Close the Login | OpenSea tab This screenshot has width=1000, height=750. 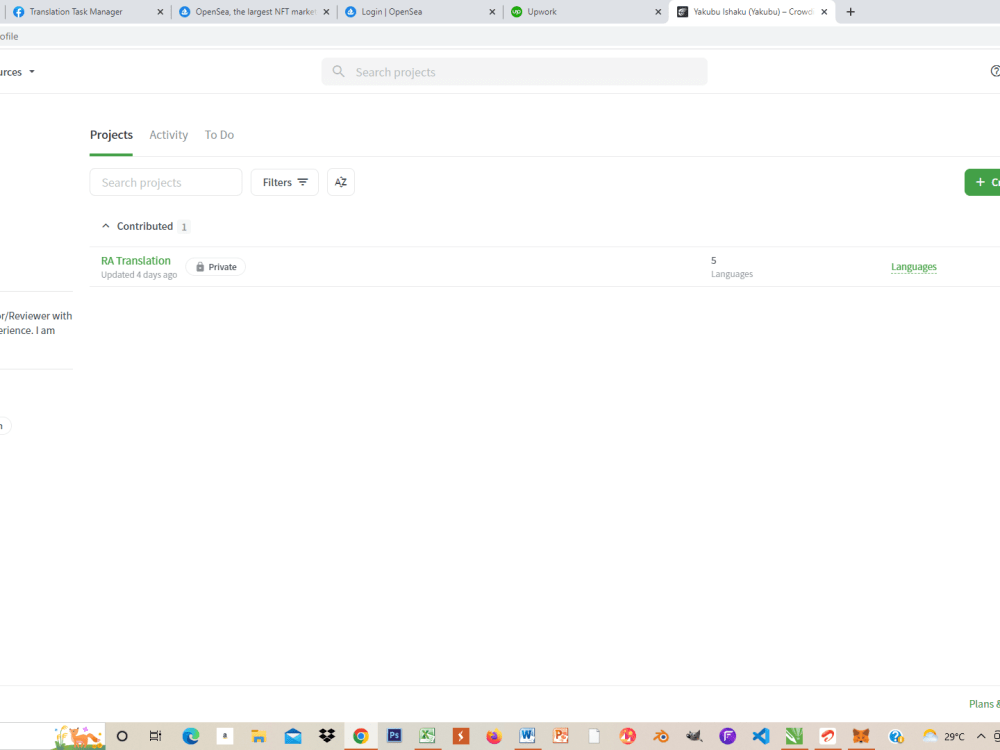click(x=492, y=11)
